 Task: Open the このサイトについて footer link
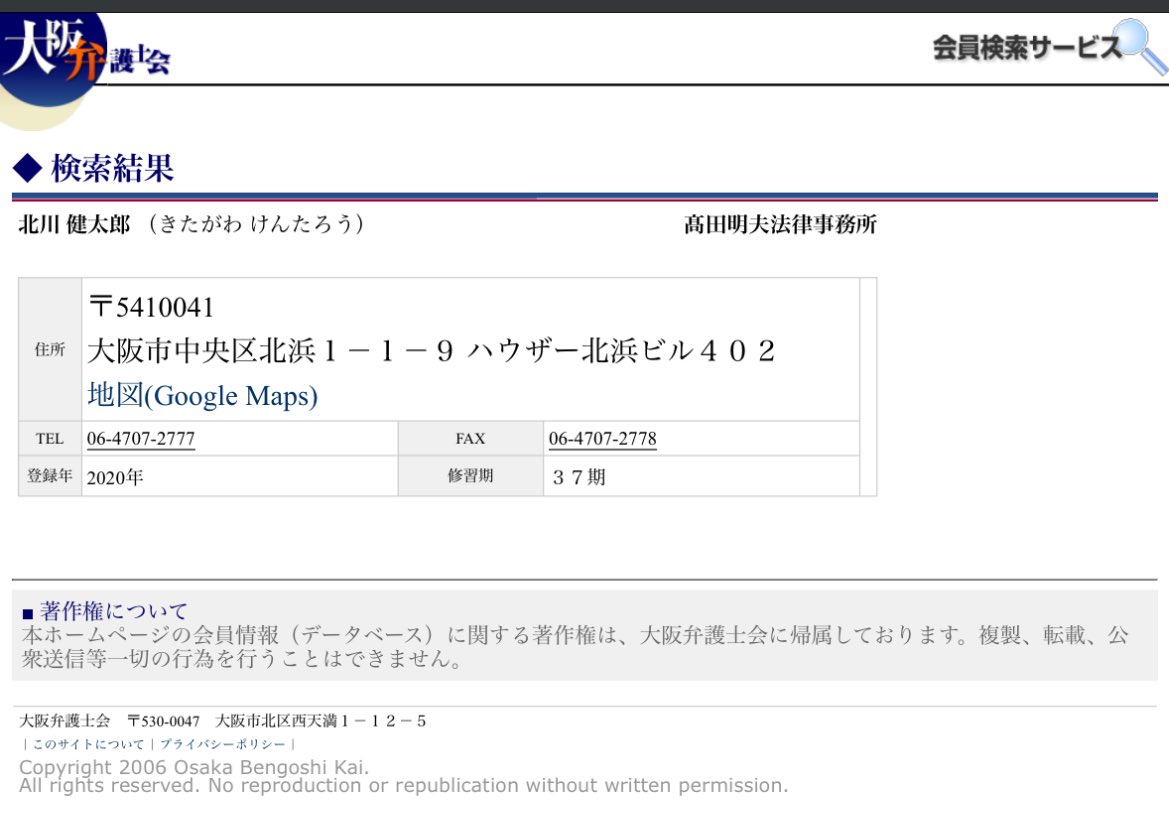pos(88,744)
